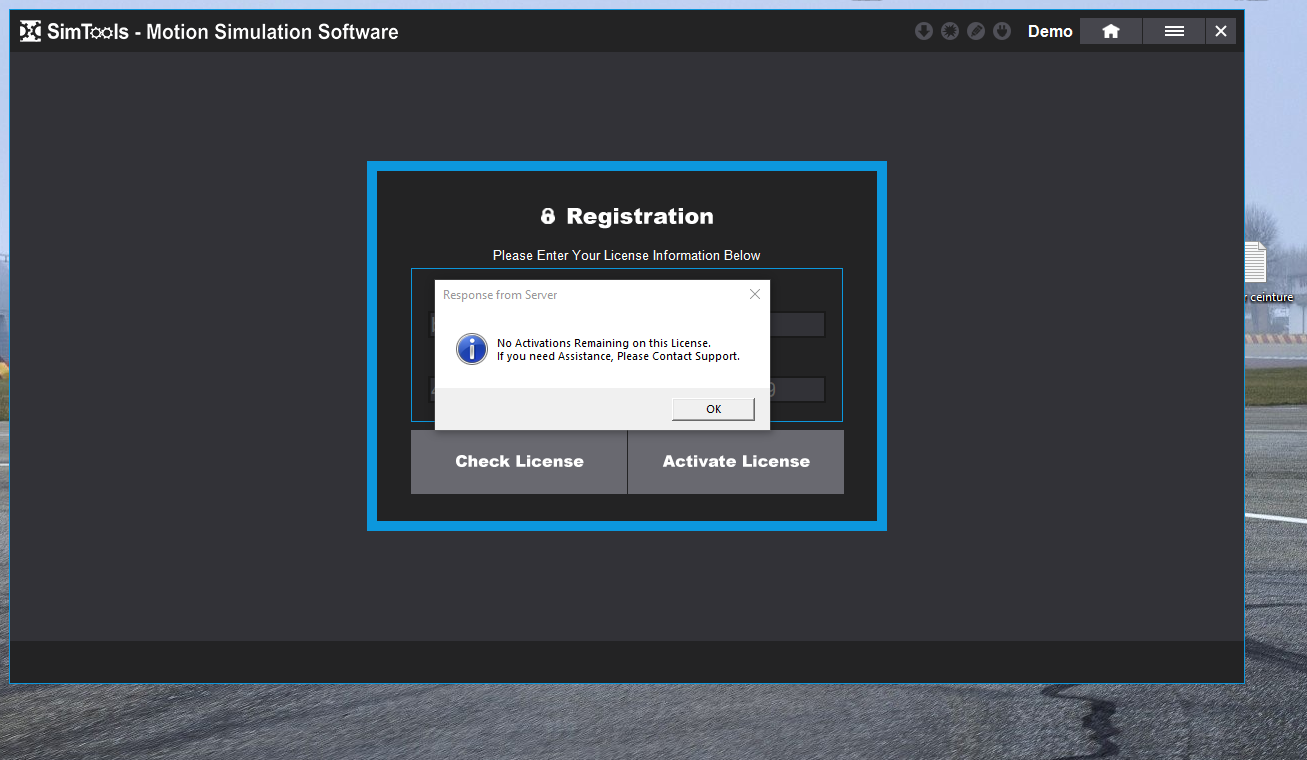
Task: Click the starburst status icon in title bar
Action: coord(950,31)
